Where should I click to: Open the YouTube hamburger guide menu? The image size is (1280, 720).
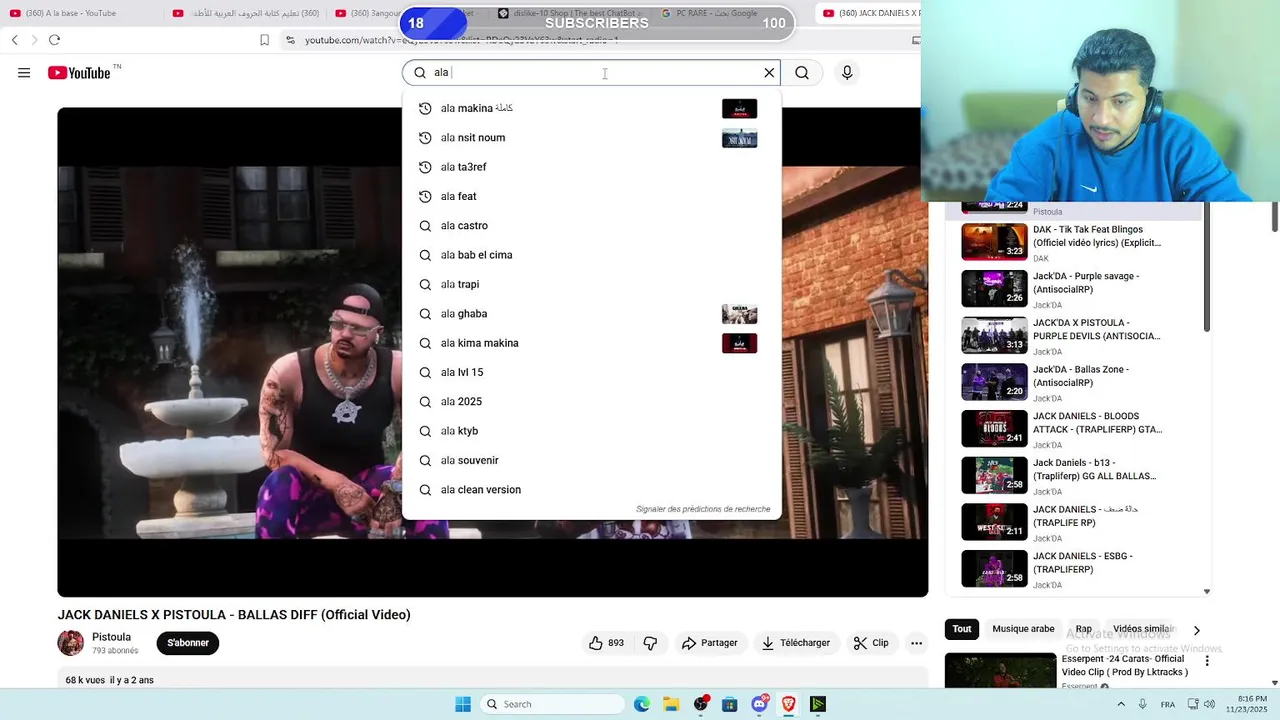point(24,73)
